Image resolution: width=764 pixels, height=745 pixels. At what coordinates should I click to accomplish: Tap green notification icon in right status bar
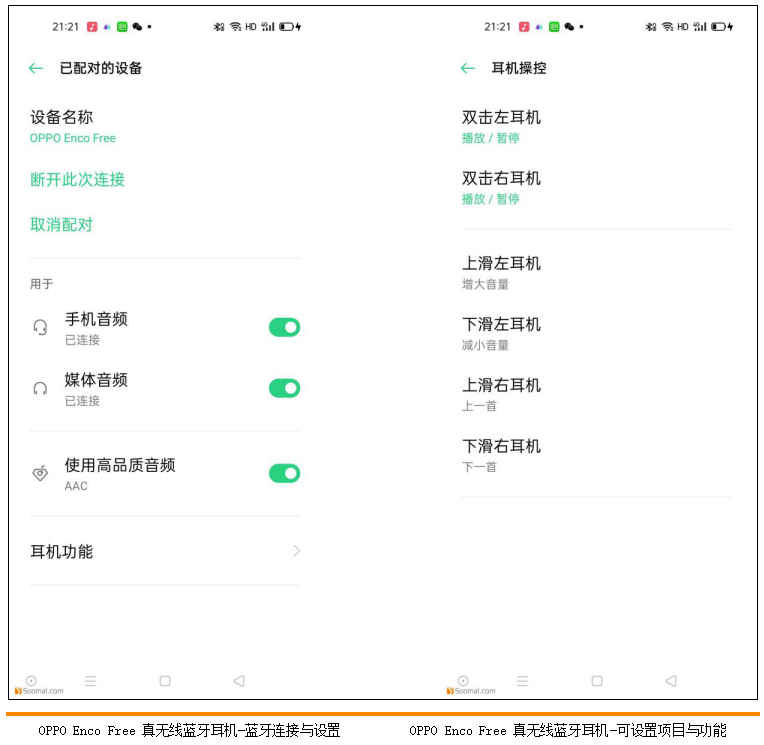554,27
